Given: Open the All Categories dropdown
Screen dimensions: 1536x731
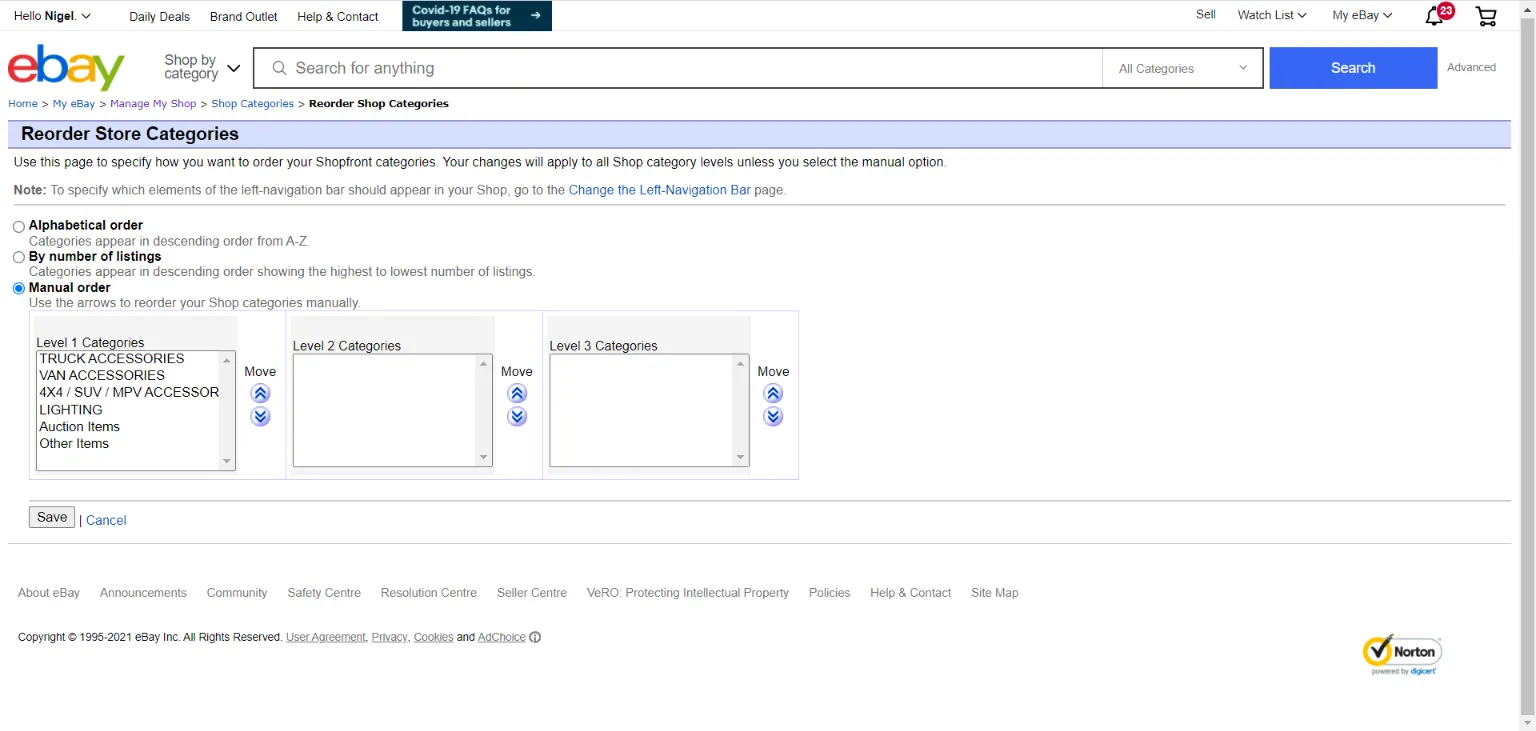Looking at the screenshot, I should point(1183,68).
